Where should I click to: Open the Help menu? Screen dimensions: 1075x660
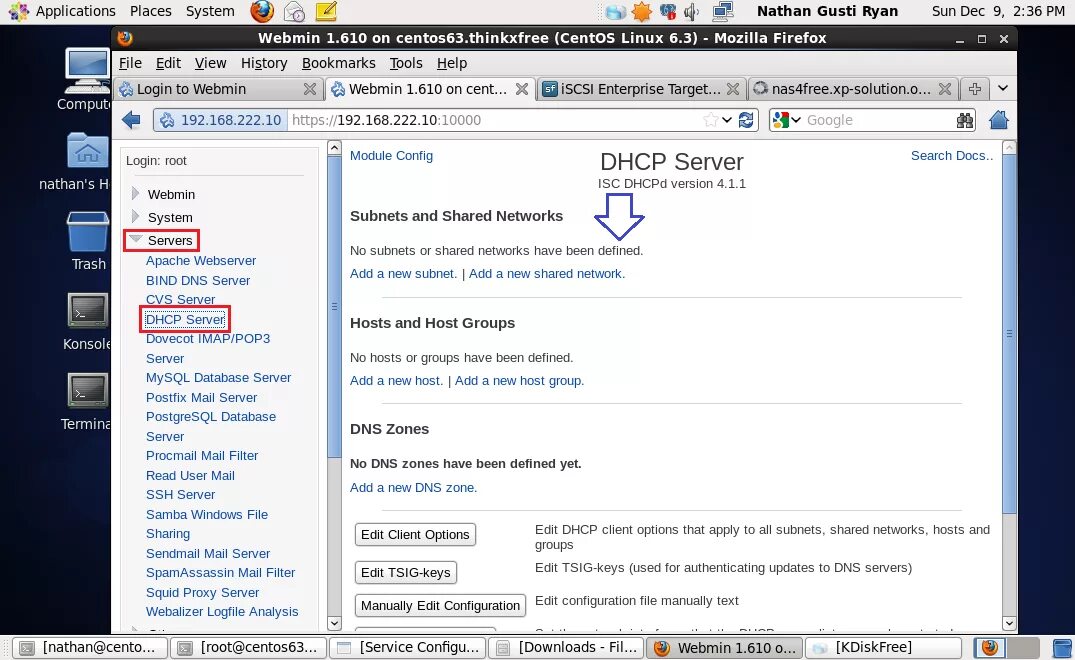point(452,63)
